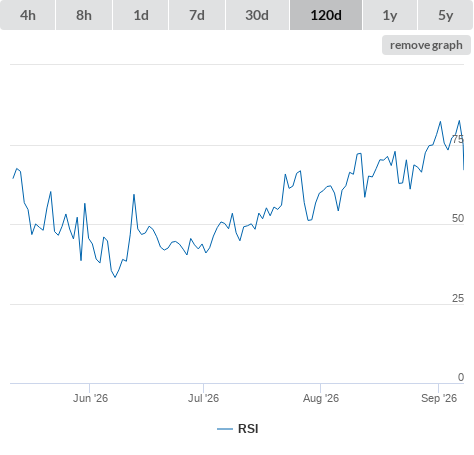Image resolution: width=474 pixels, height=455 pixels.
Task: Click the 25 y-axis label
Action: point(458,298)
